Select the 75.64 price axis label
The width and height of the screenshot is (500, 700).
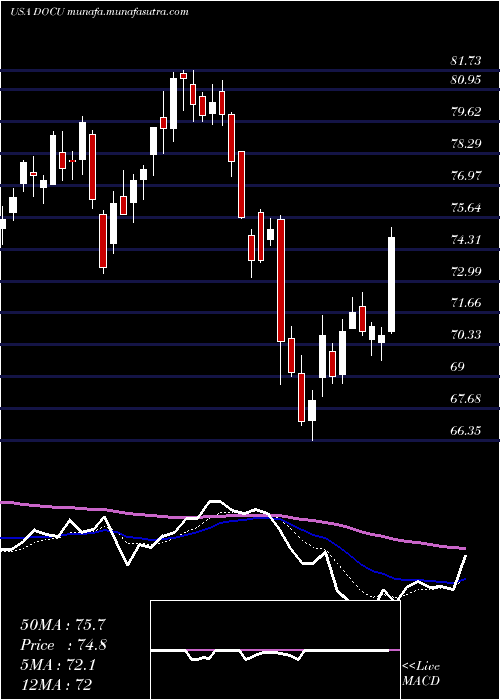click(x=466, y=208)
